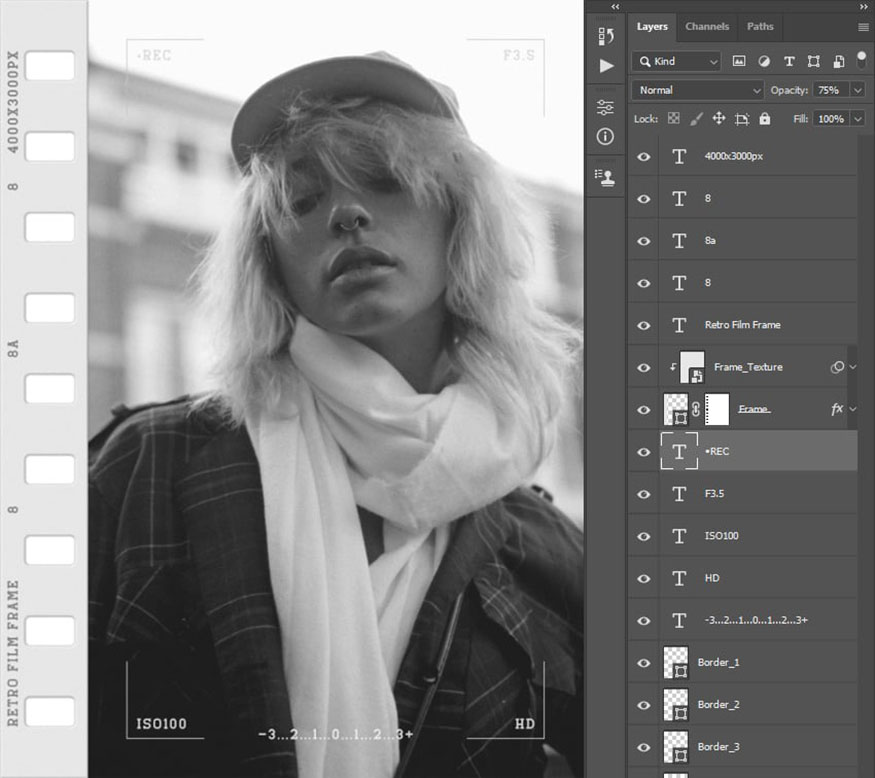Collapse the panel dock double arrows at right
875x778 pixels.
click(864, 7)
